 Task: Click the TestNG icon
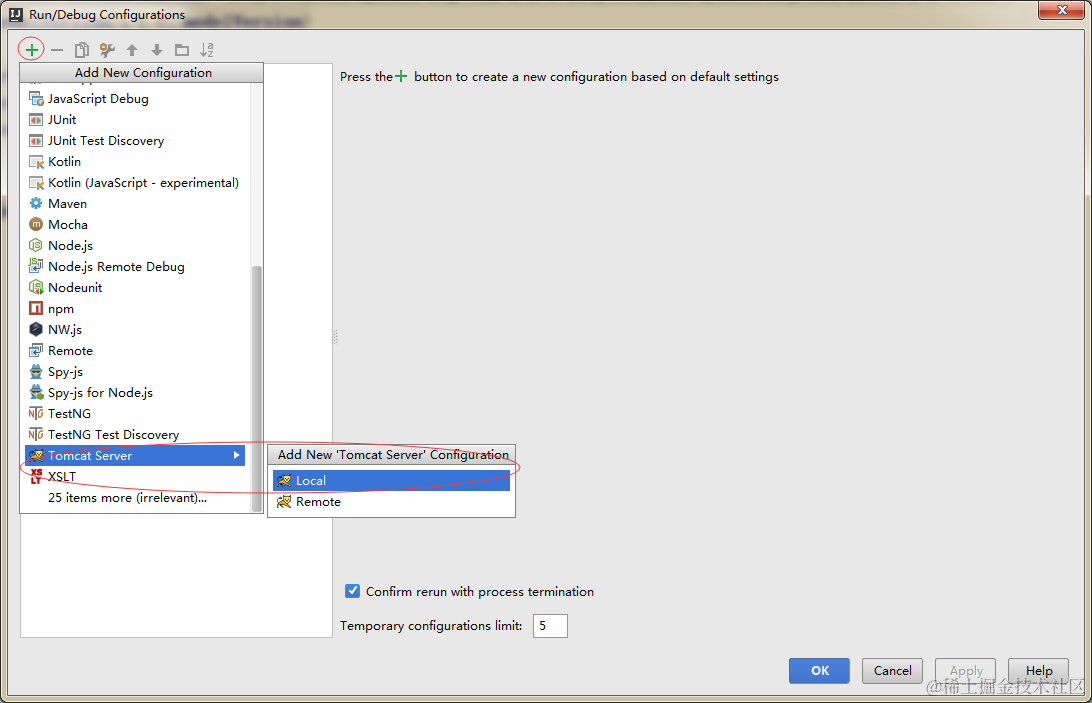tap(36, 413)
